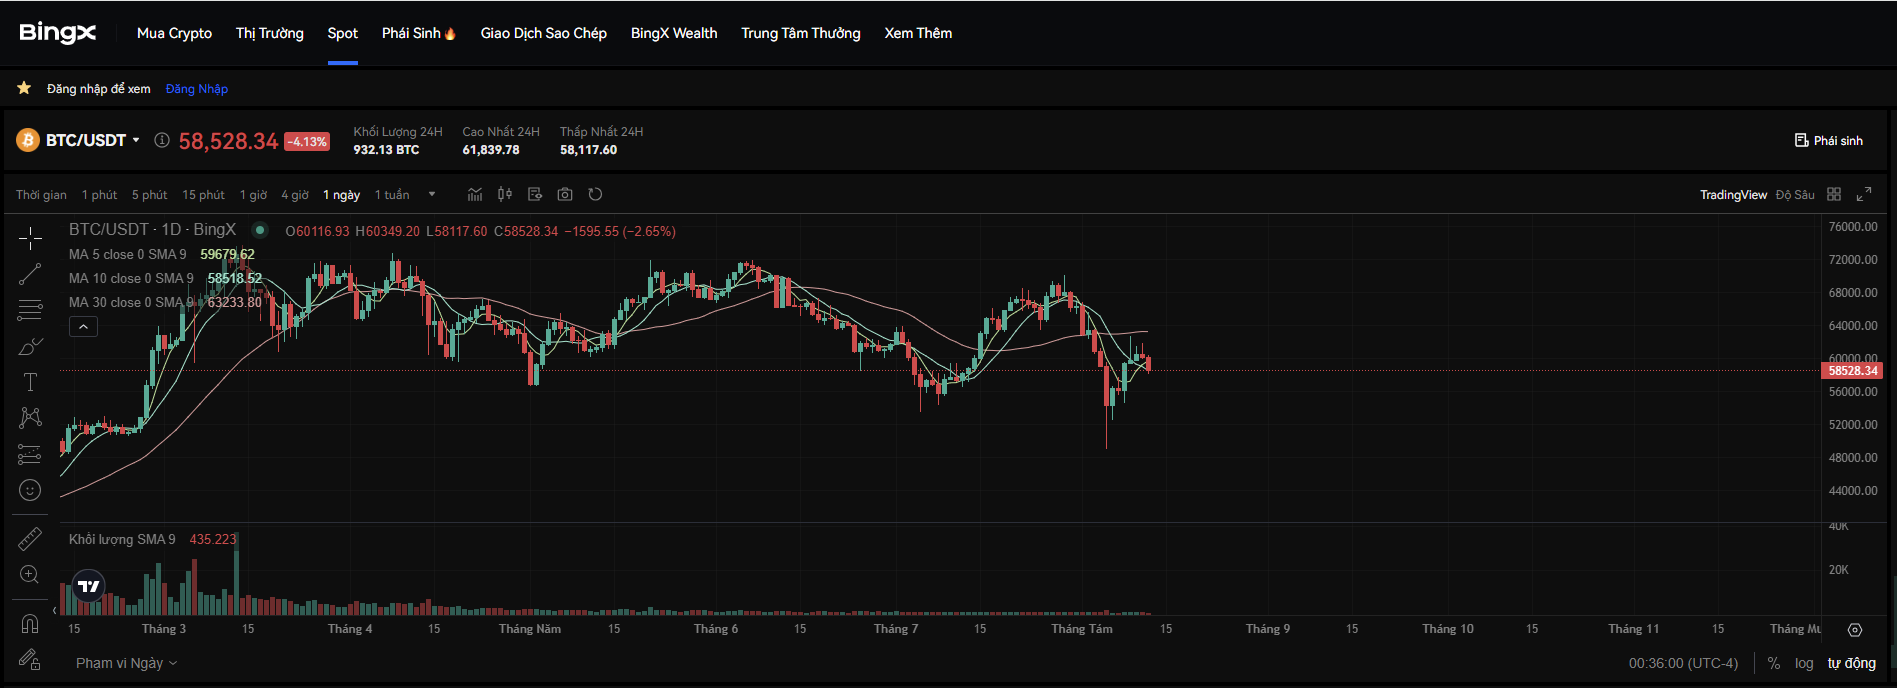Open the chart patterns tool
This screenshot has height=688, width=1897.
(30, 418)
